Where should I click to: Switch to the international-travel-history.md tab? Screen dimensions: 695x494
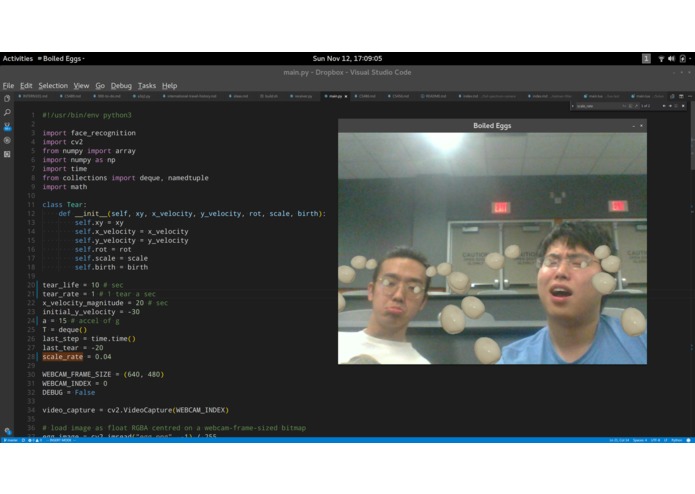click(189, 96)
